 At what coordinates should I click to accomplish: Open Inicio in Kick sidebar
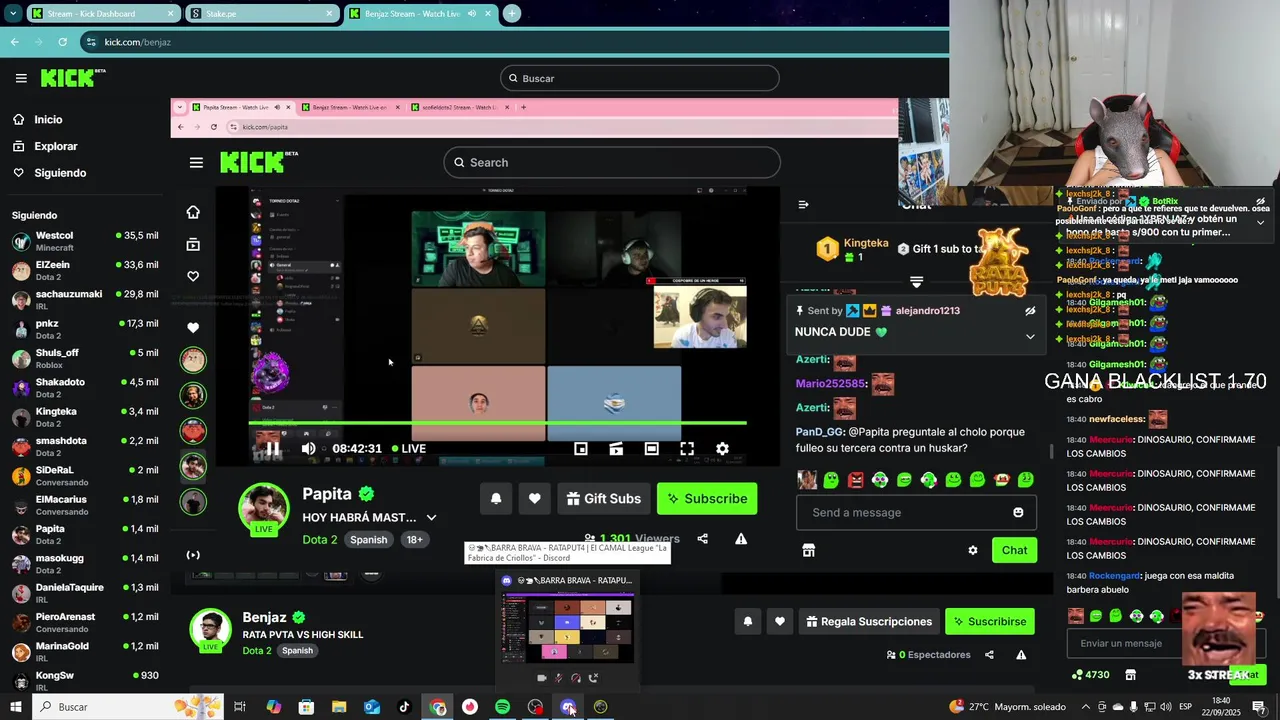click(x=48, y=120)
